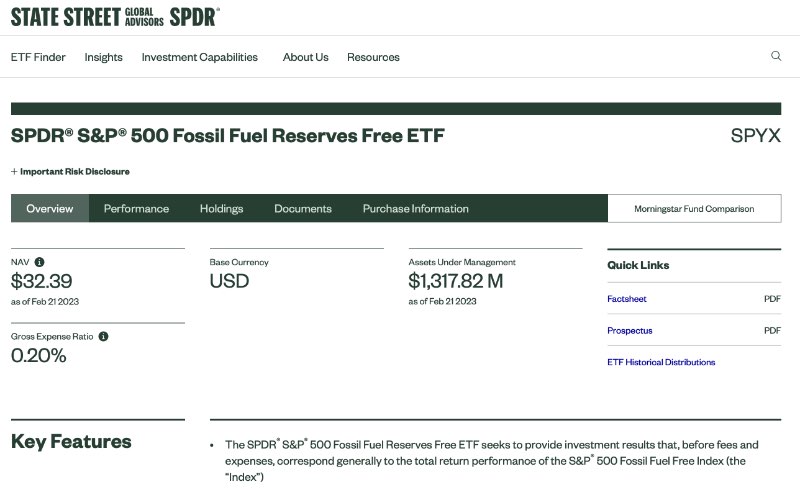Image resolution: width=800 pixels, height=492 pixels.
Task: Open the ETF Finder menu
Action: [x=38, y=57]
